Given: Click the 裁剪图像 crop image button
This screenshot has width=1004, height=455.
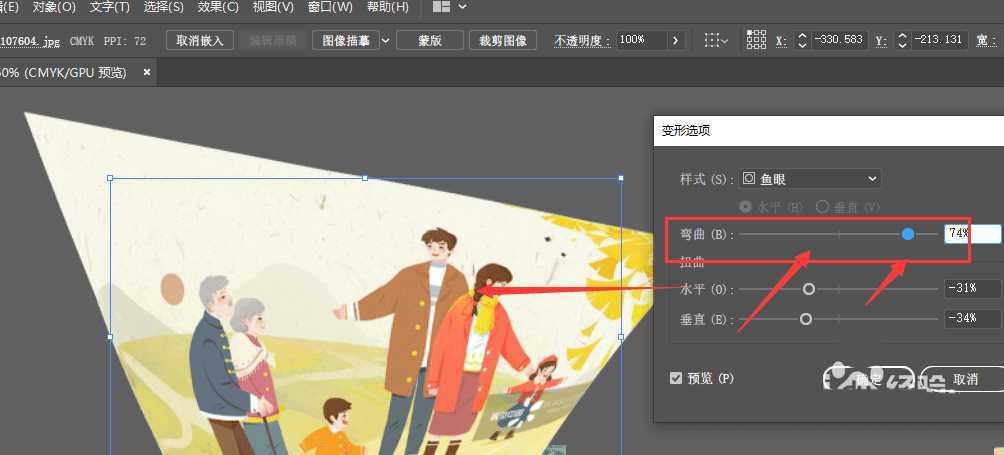Looking at the screenshot, I should tap(503, 40).
